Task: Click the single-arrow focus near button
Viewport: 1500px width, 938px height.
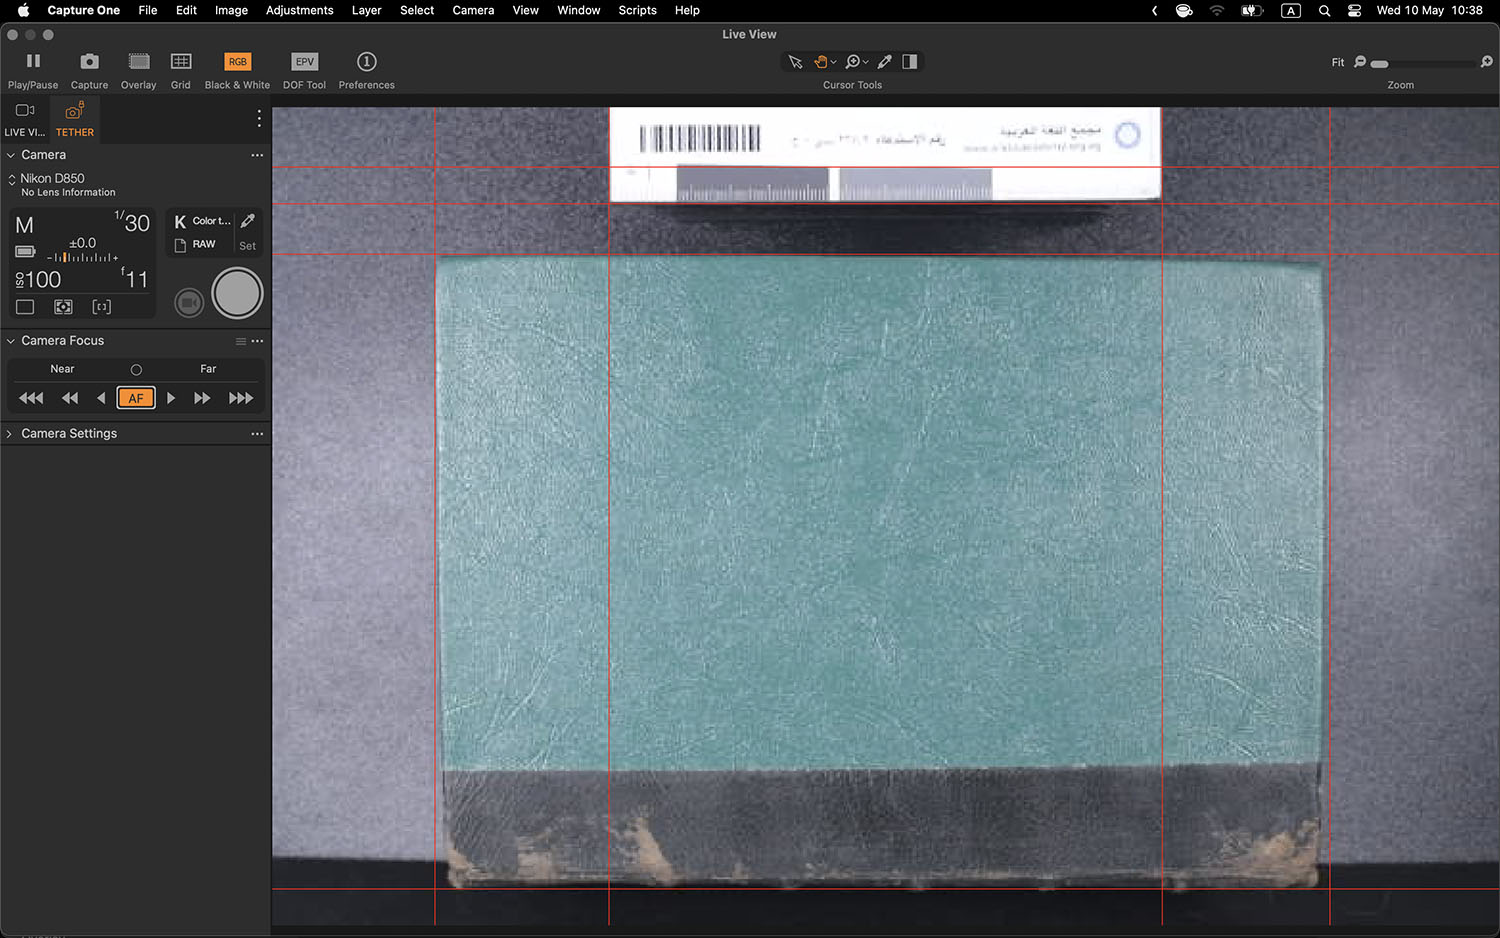Action: [x=101, y=398]
